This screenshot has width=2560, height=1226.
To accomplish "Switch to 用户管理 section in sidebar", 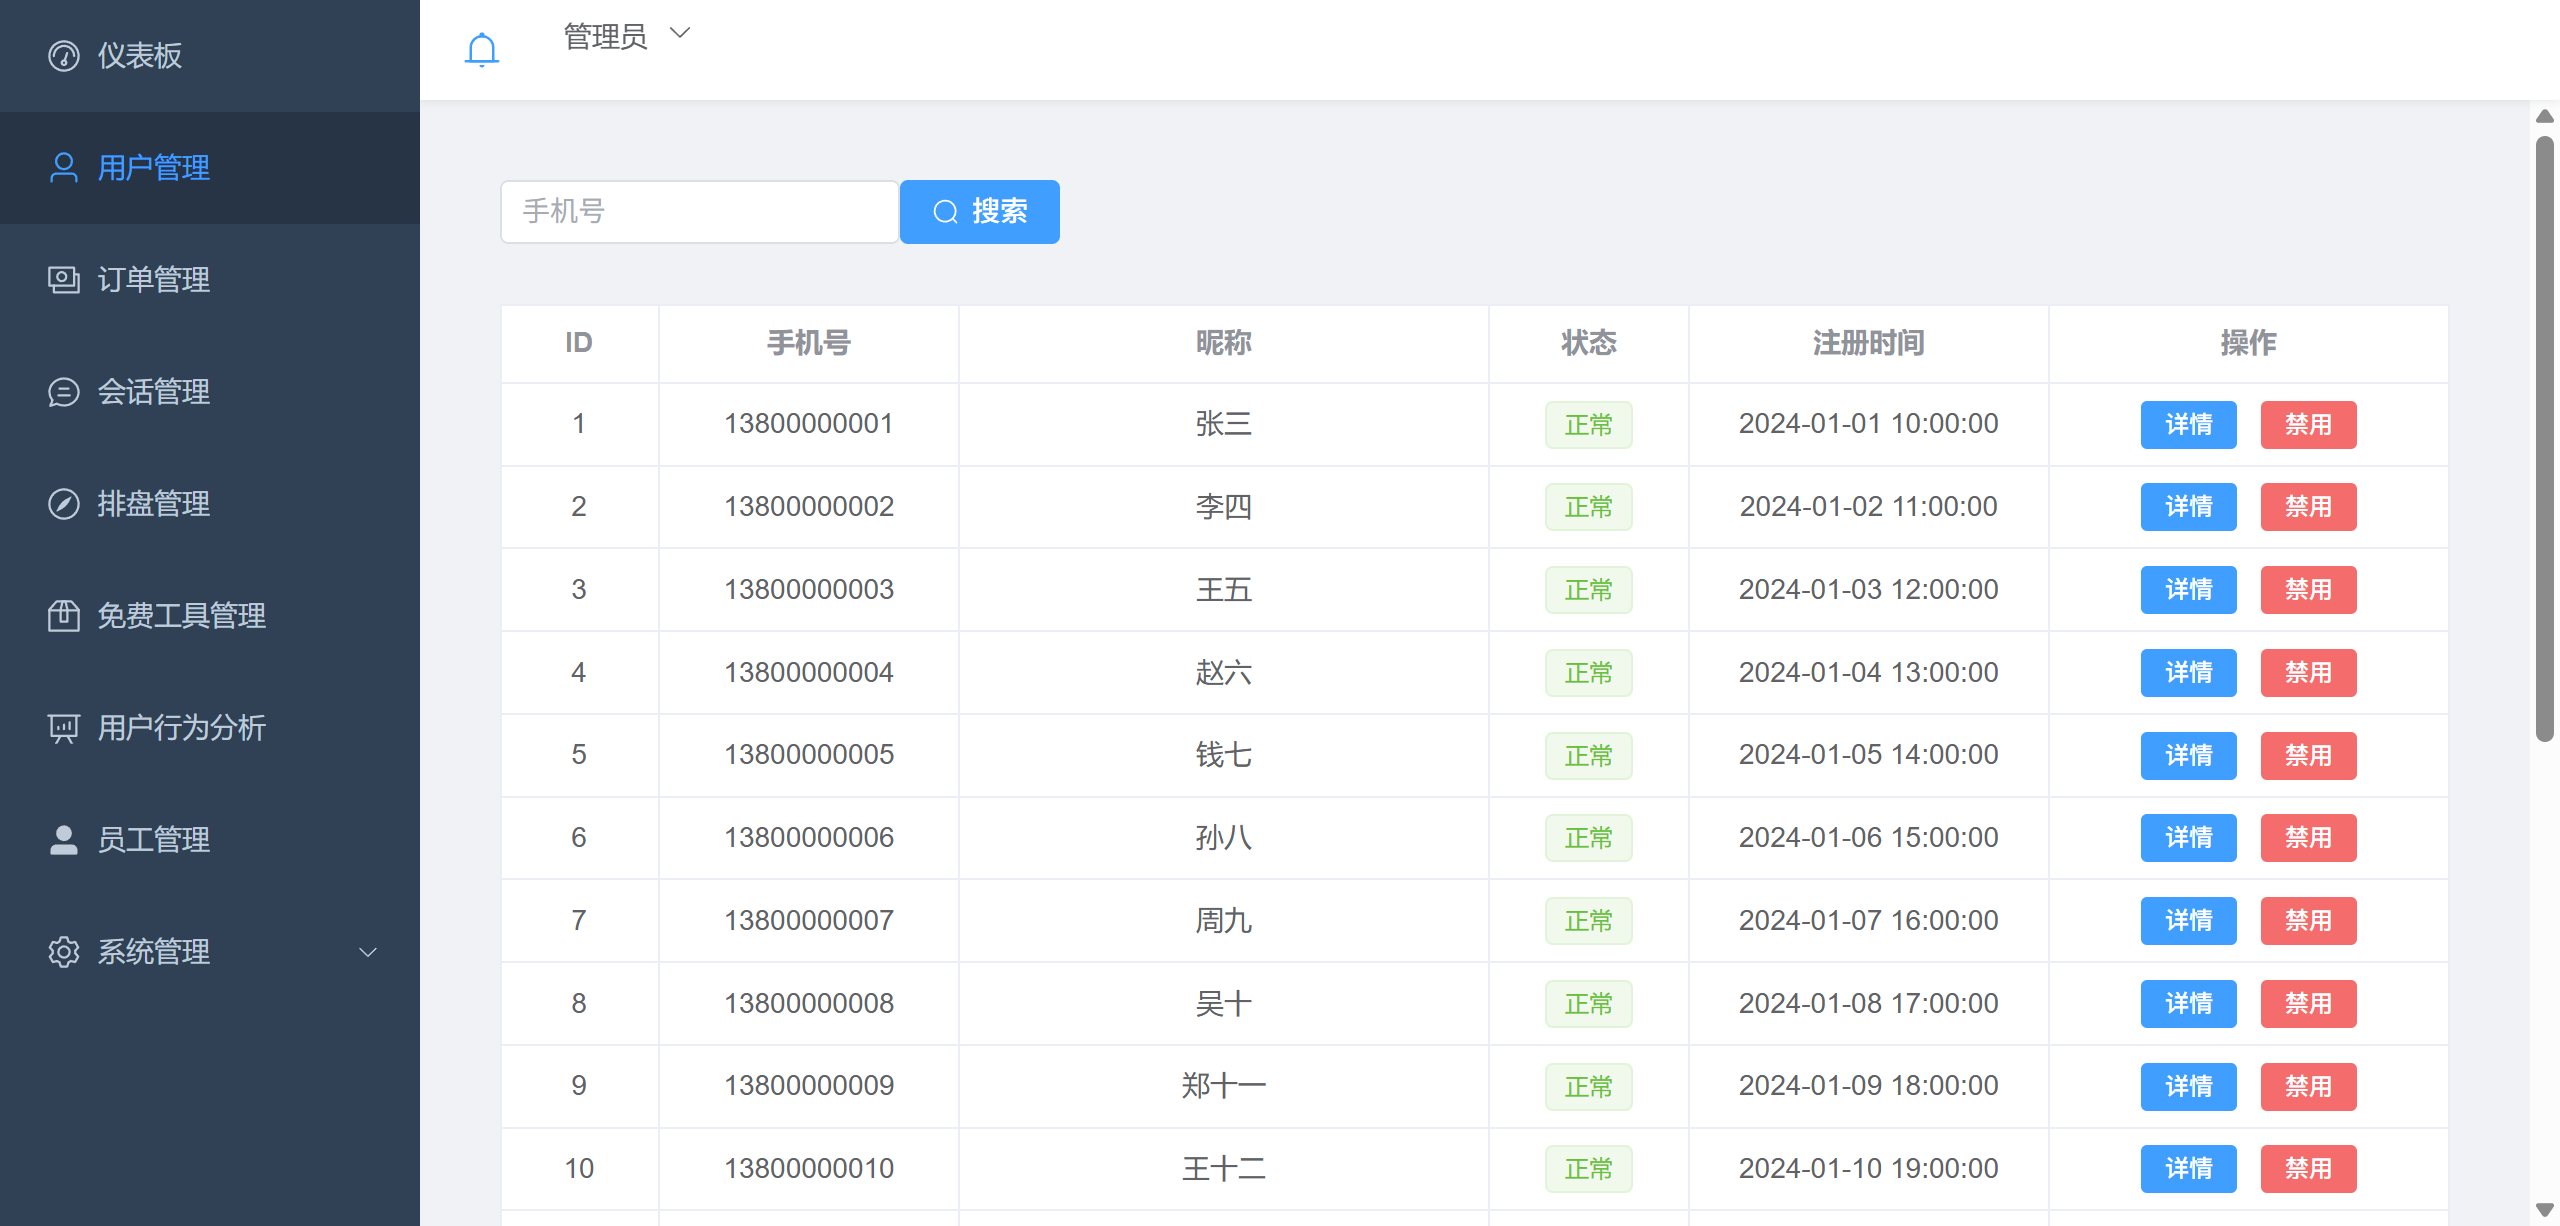I will coord(153,168).
